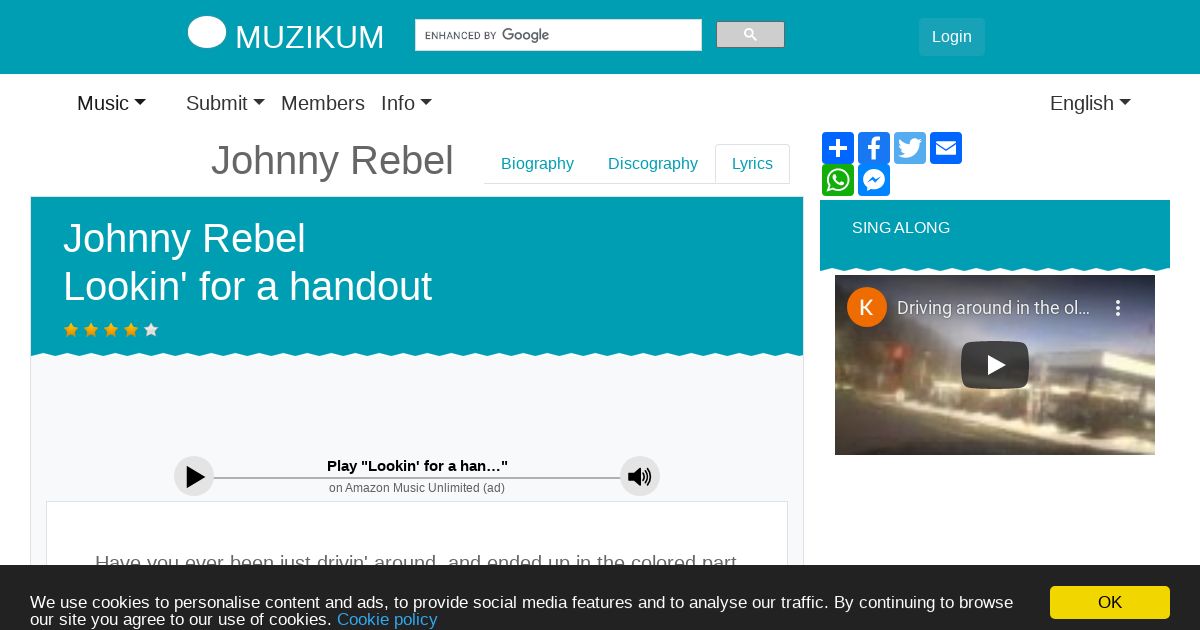Viewport: 1200px width, 630px height.
Task: Click "on Amazon Music Unlimited (ad)" text
Action: (417, 488)
